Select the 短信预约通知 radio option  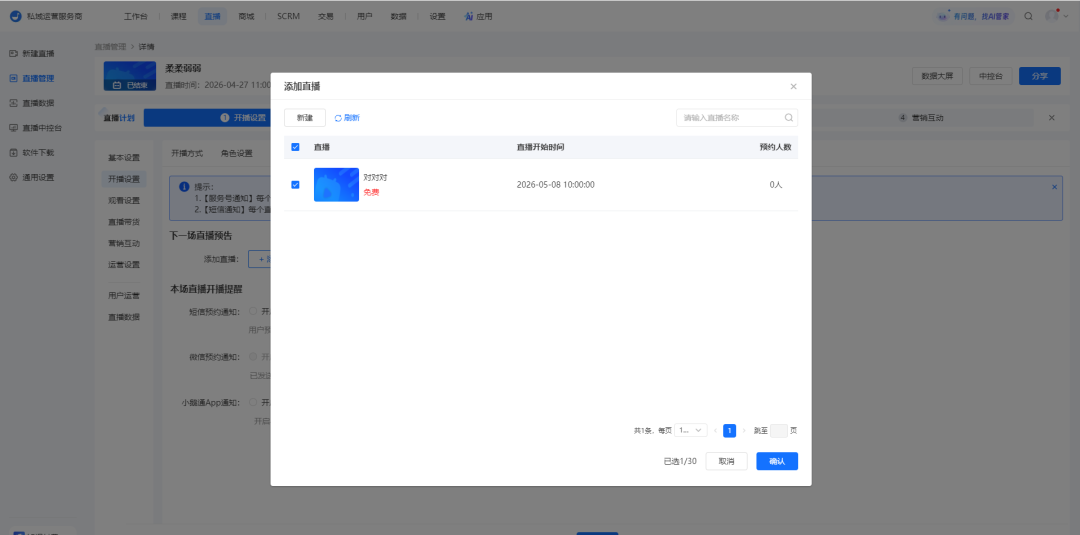click(253, 311)
